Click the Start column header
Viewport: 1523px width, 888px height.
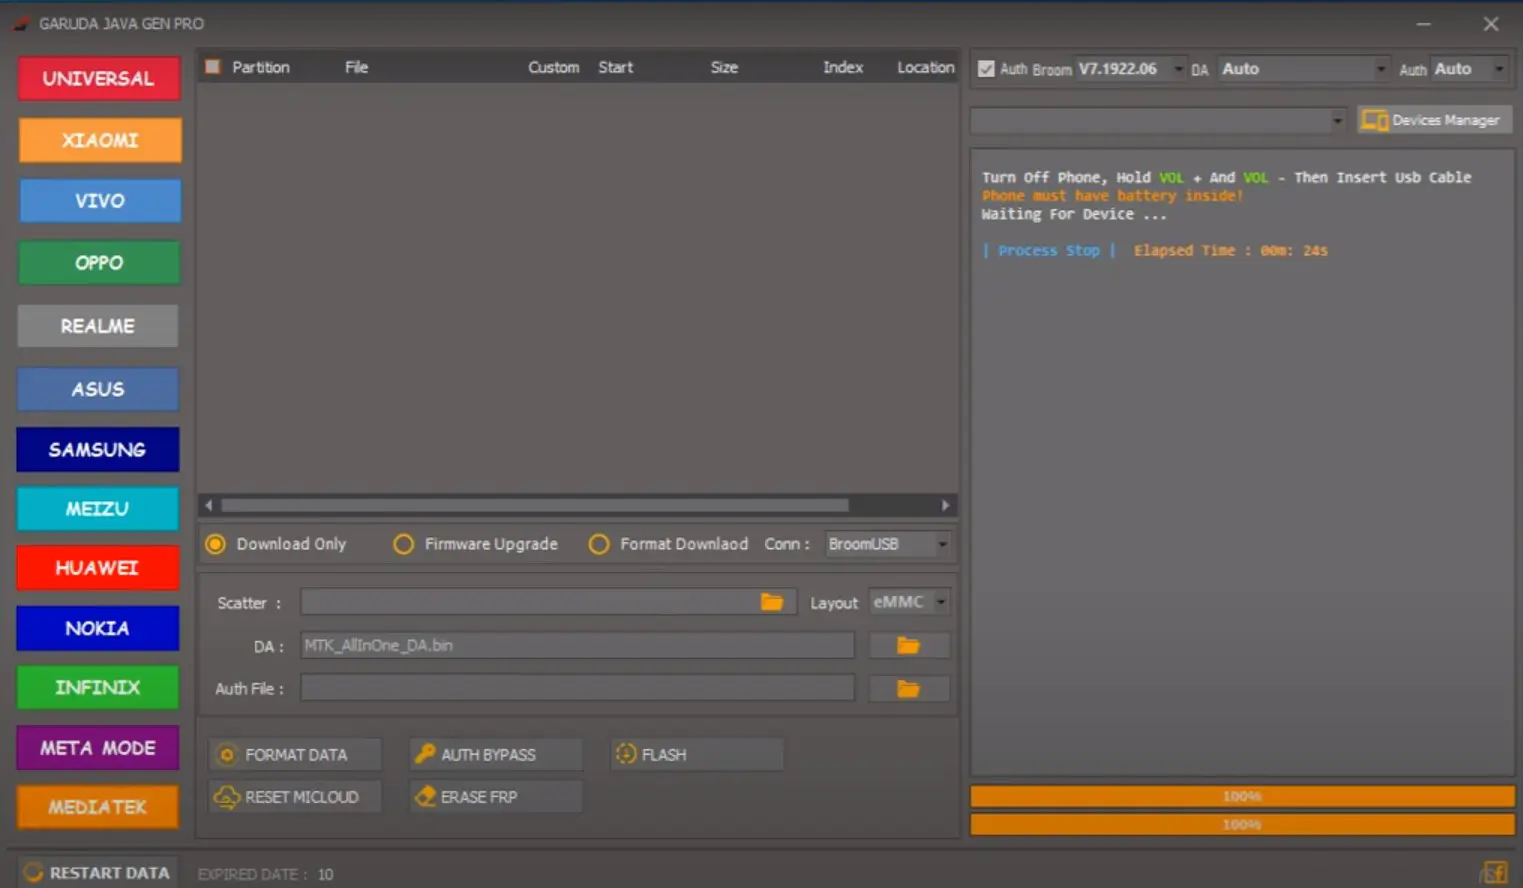click(616, 67)
